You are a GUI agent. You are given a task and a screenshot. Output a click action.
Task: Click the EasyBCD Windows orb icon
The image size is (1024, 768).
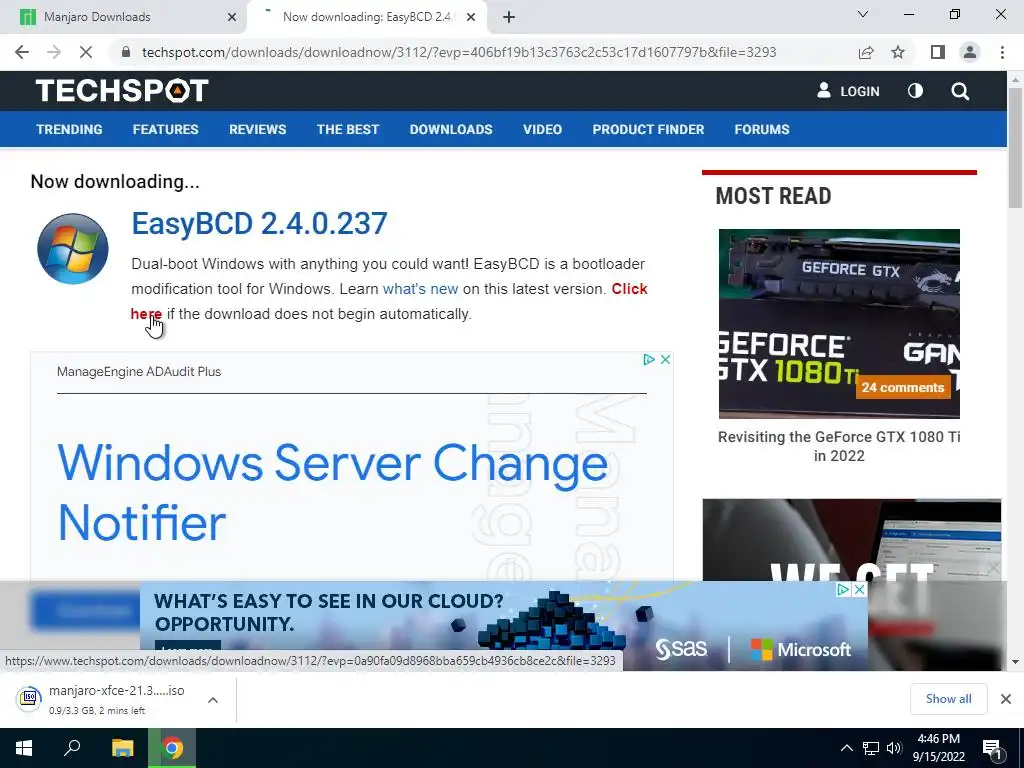click(x=72, y=249)
